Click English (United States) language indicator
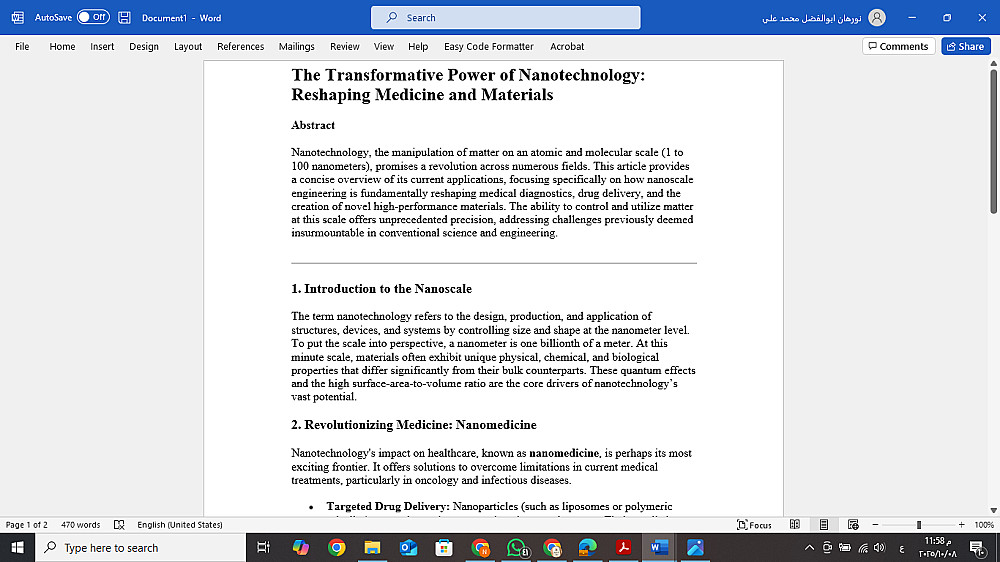This screenshot has width=1000, height=562. (x=180, y=525)
